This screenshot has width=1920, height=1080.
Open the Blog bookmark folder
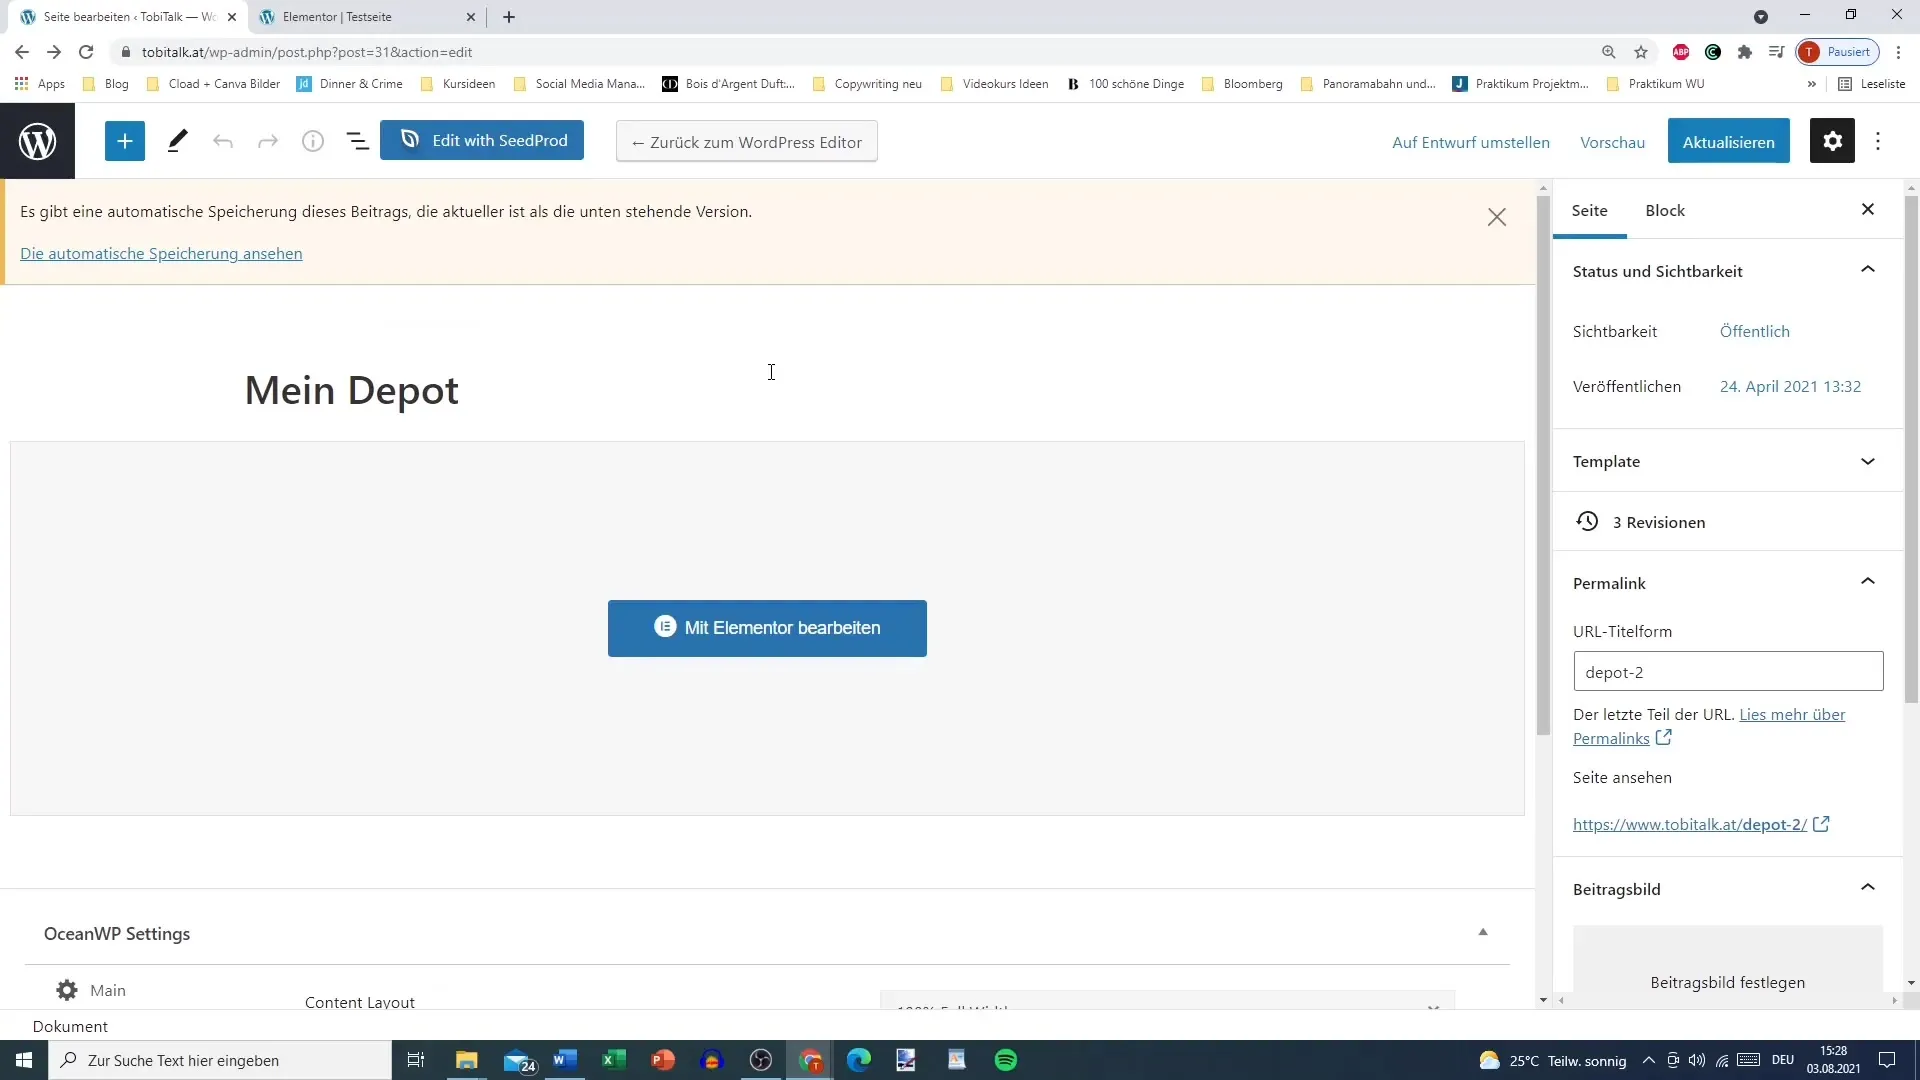click(x=106, y=84)
